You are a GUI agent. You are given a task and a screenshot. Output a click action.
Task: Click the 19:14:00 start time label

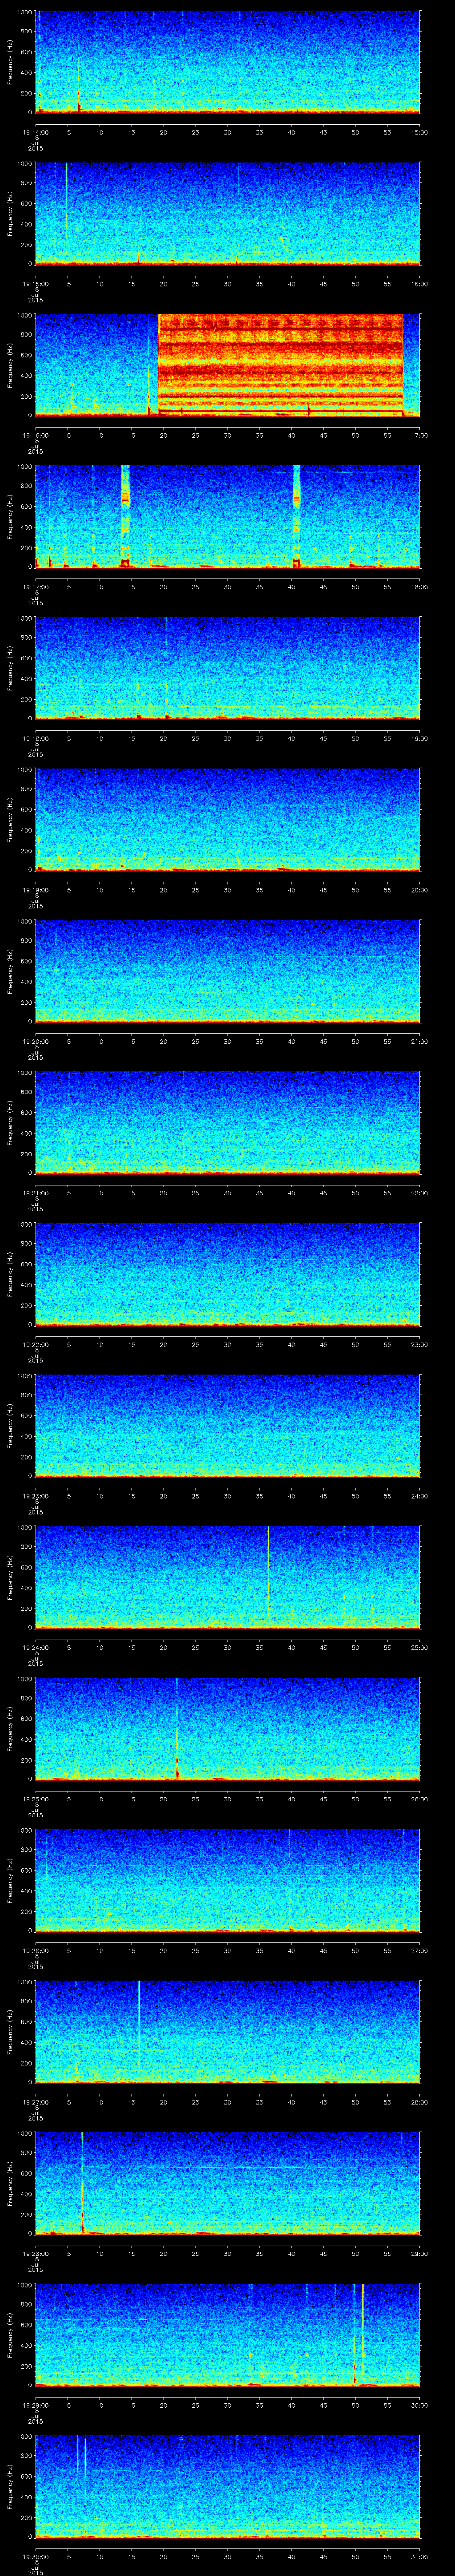coord(35,132)
